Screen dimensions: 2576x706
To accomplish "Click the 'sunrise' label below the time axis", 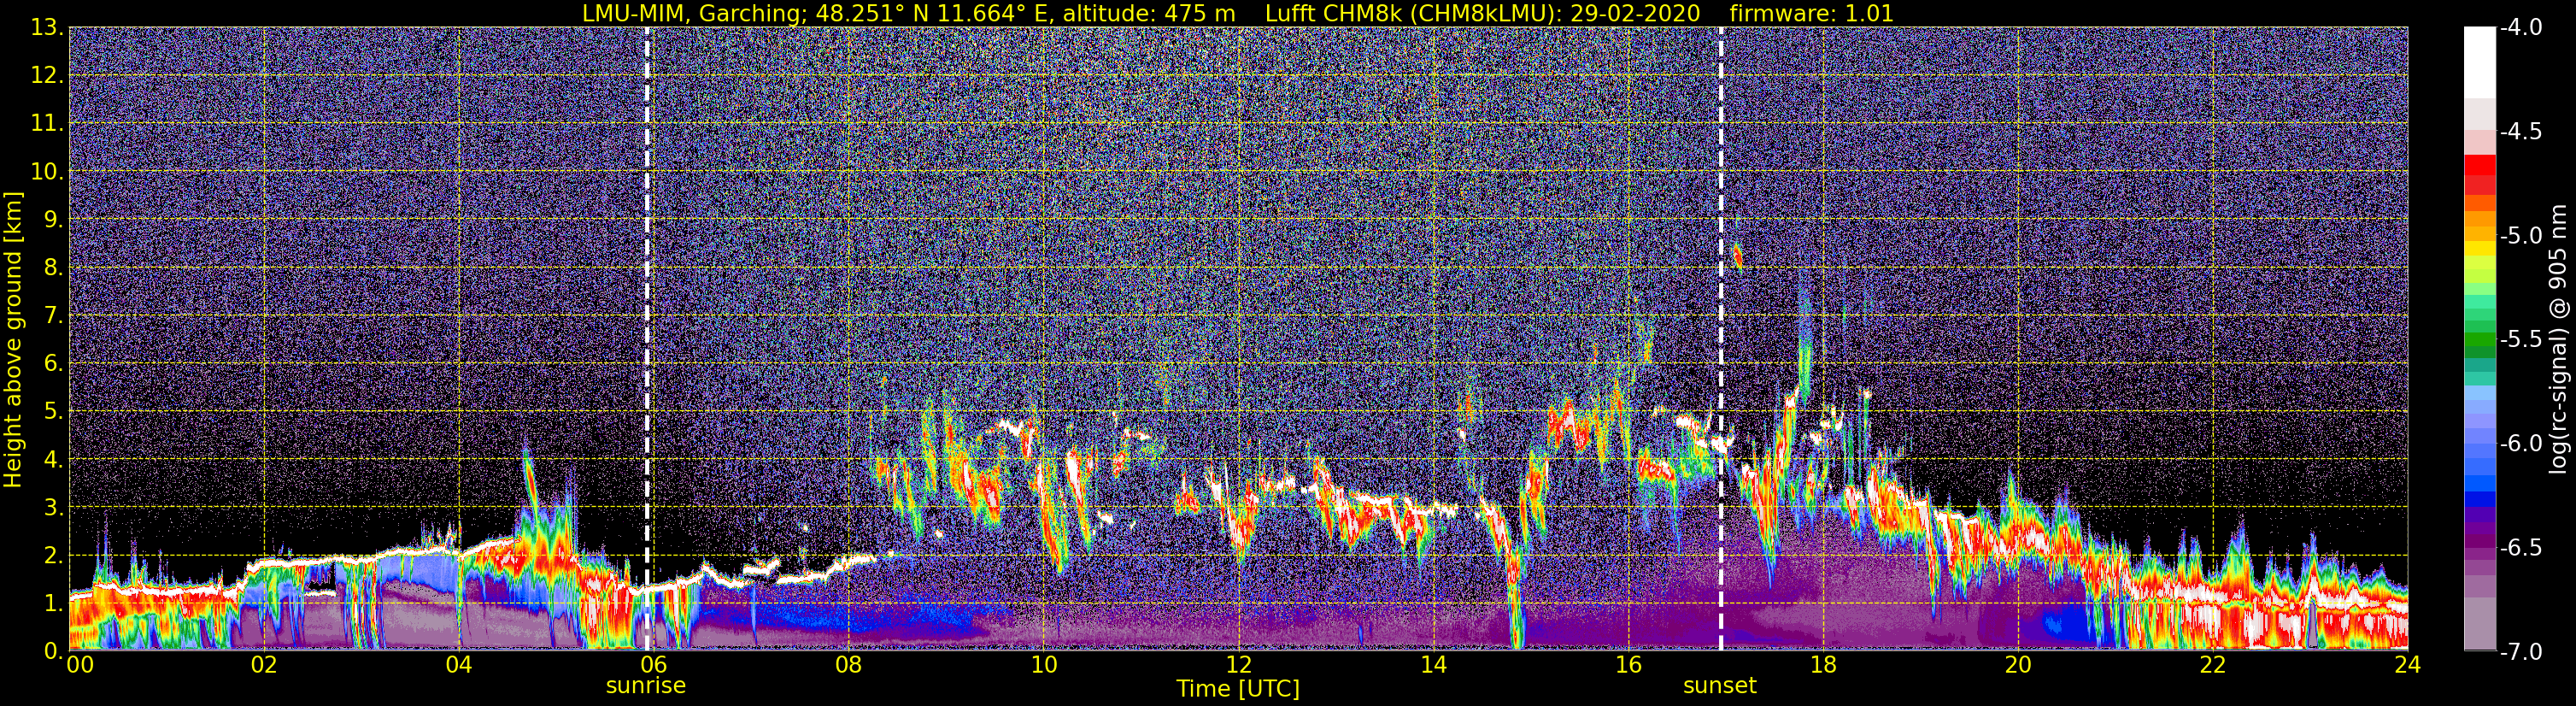I will pyautogui.click(x=646, y=685).
